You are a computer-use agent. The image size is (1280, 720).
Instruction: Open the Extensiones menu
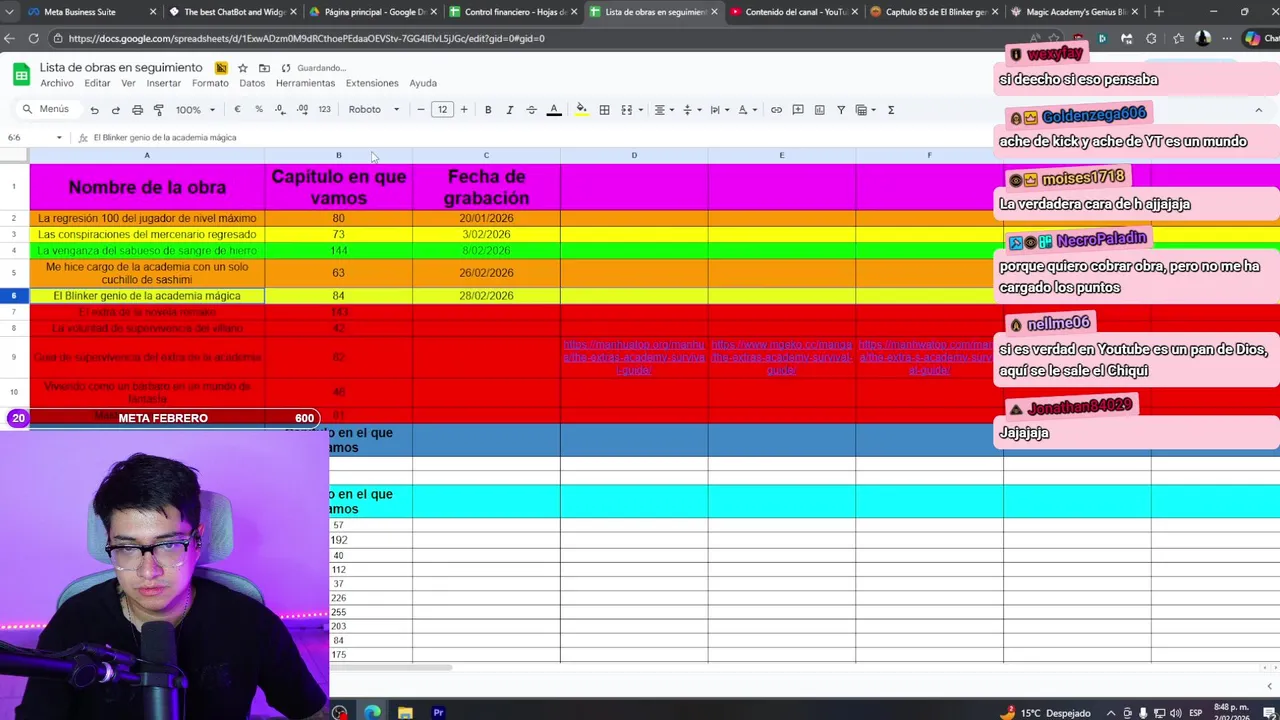372,83
